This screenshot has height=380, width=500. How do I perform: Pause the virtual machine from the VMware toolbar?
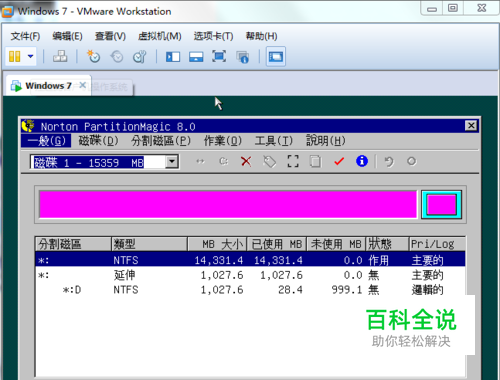[x=15, y=56]
